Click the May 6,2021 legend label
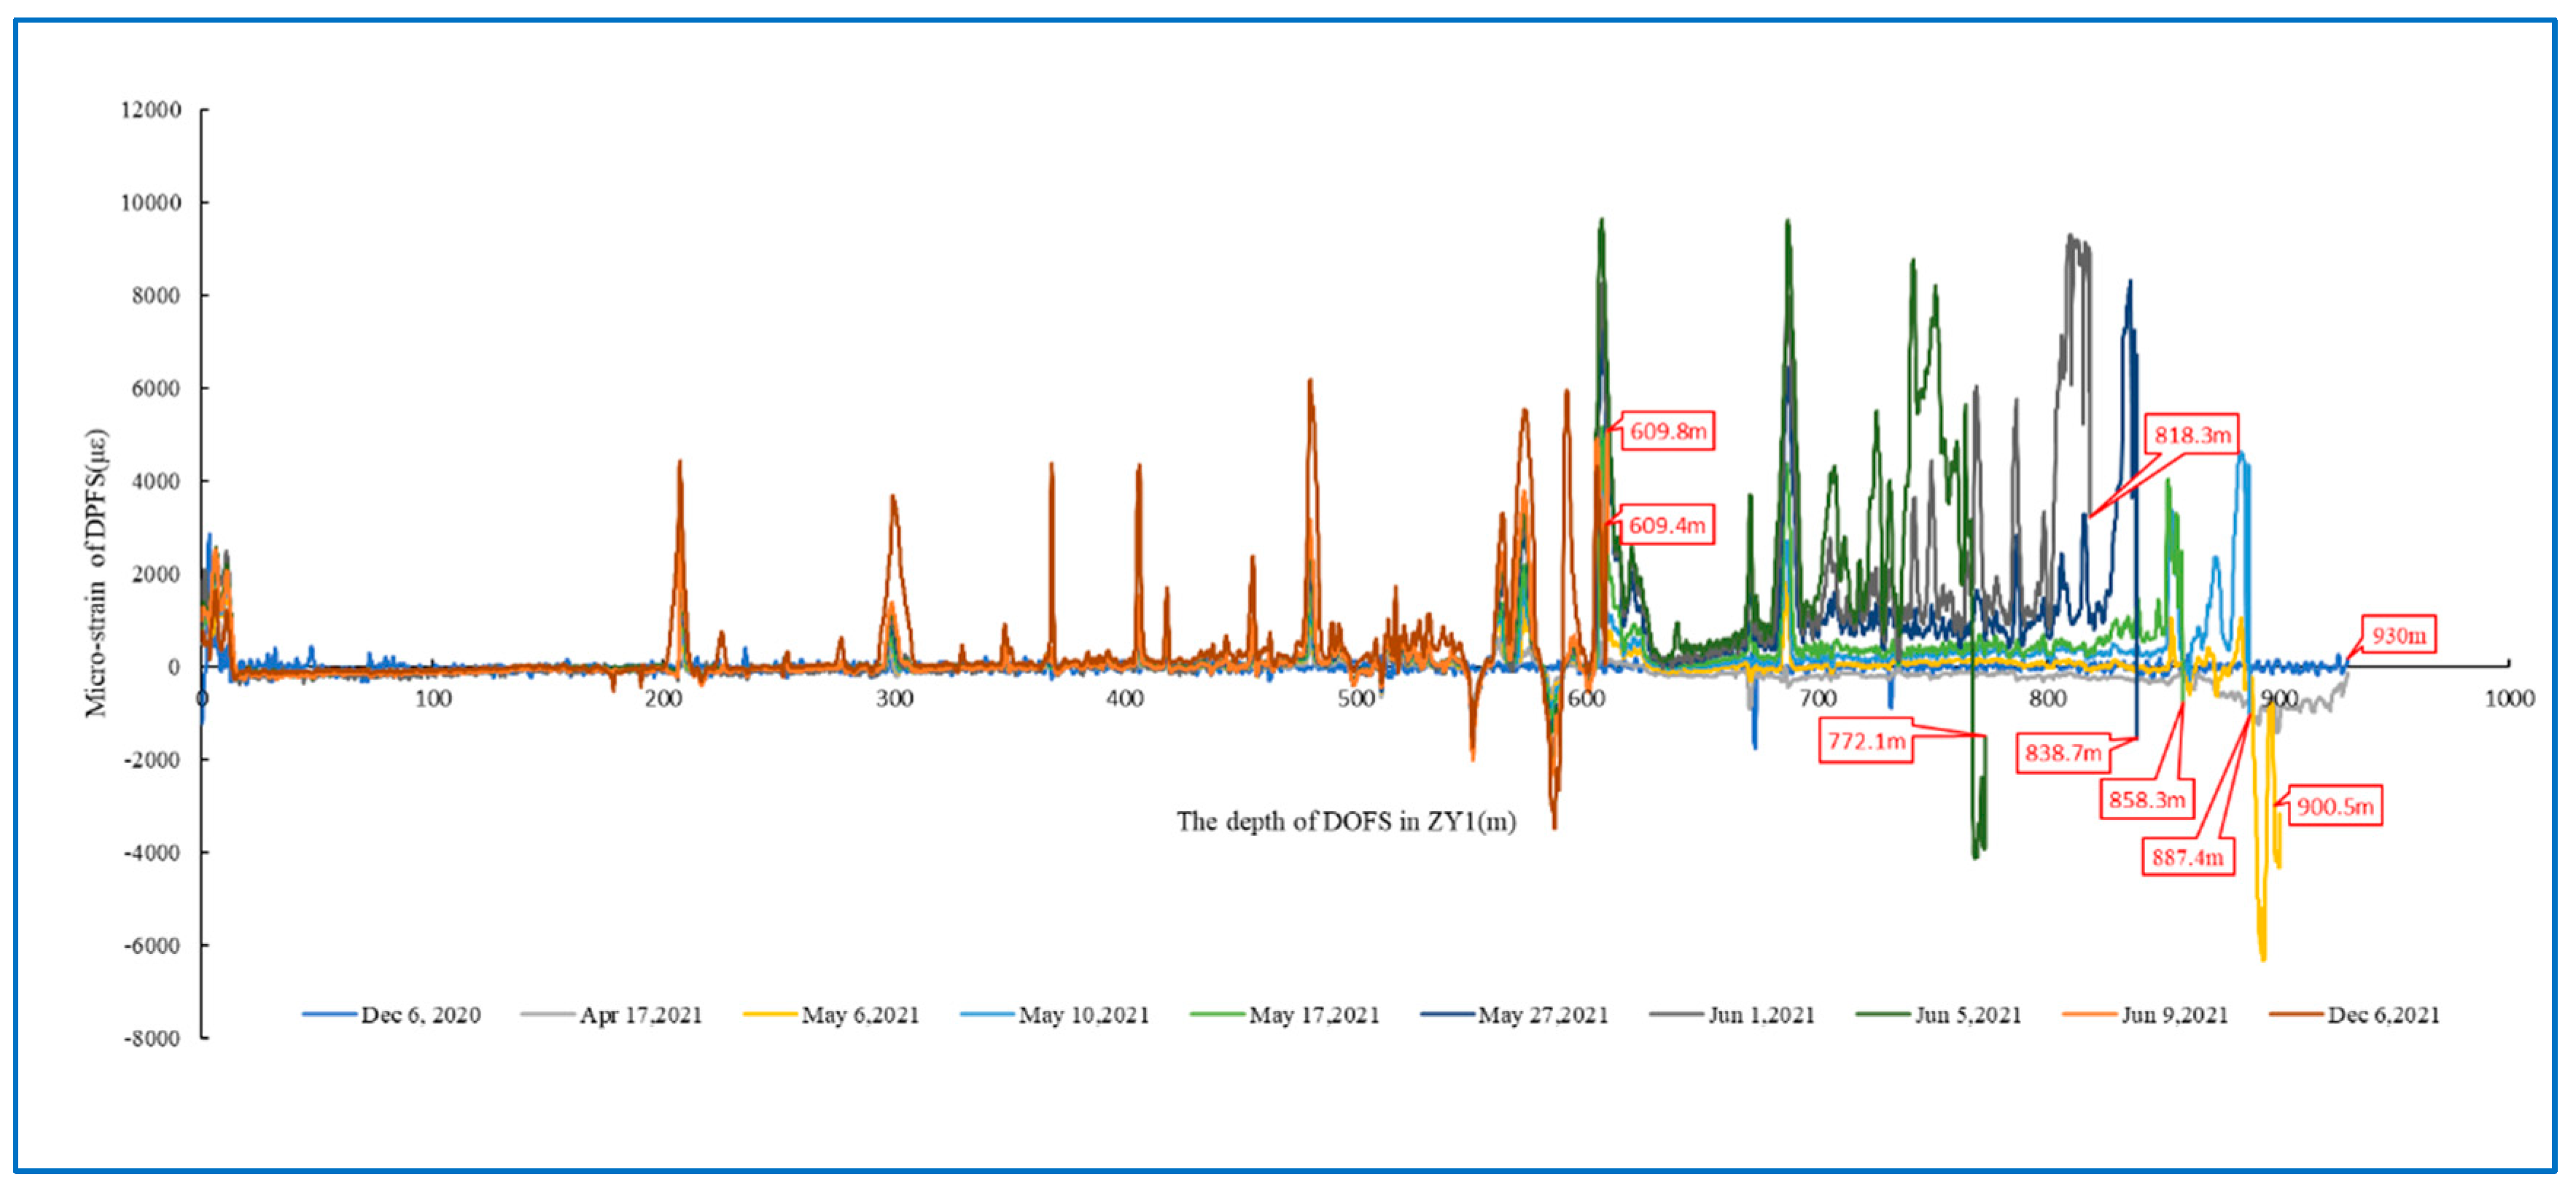 click(860, 1015)
